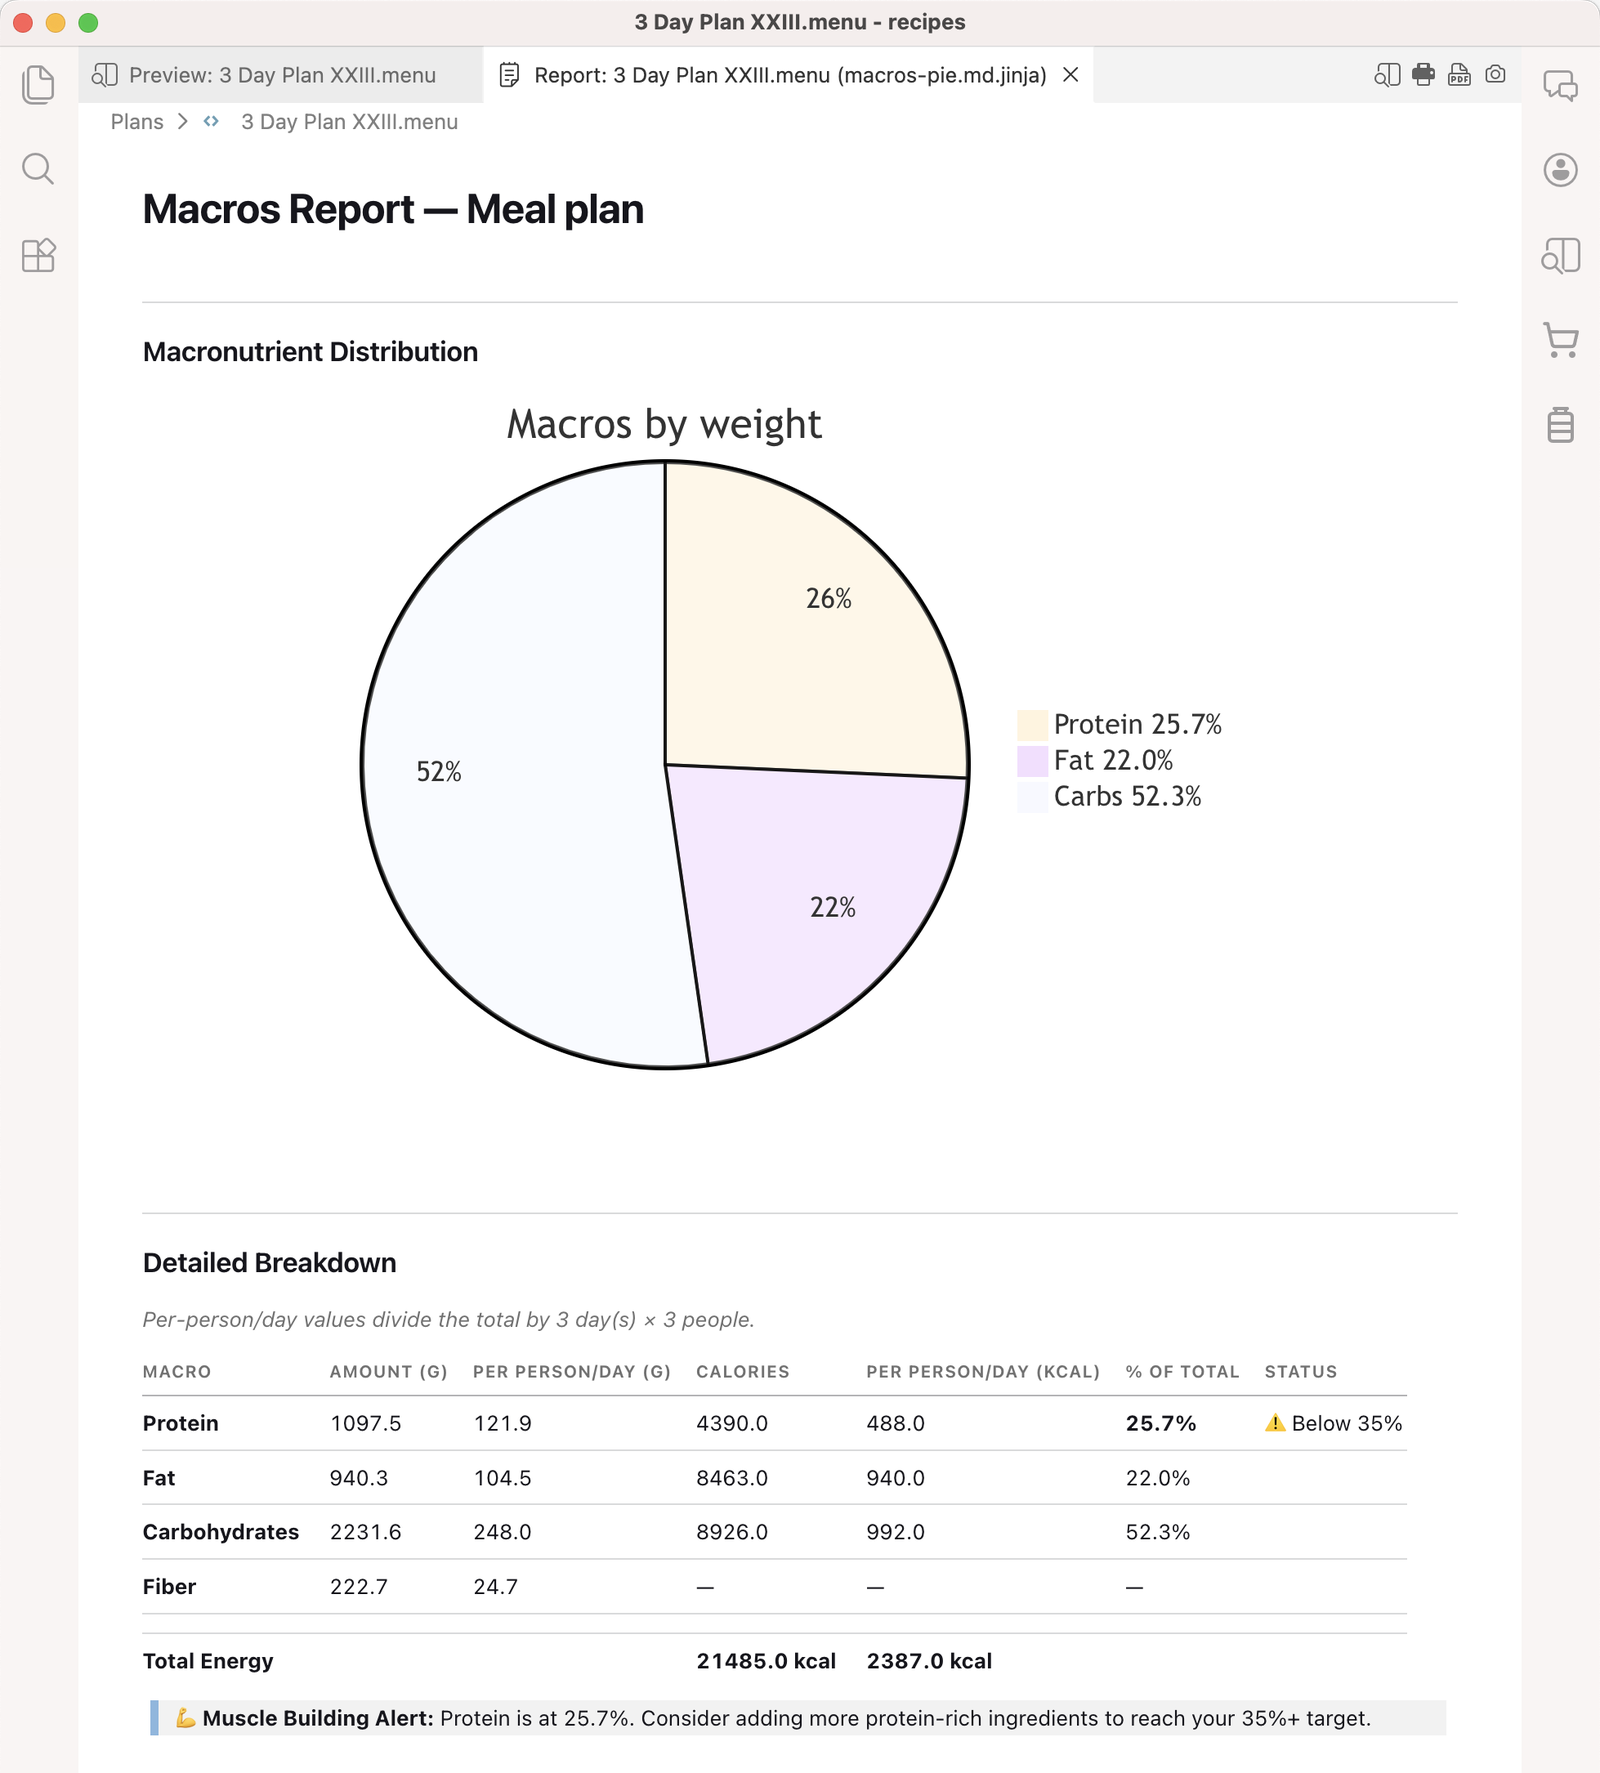This screenshot has height=1773, width=1600.
Task: Click the % OF TOTAL column header
Action: [x=1182, y=1372]
